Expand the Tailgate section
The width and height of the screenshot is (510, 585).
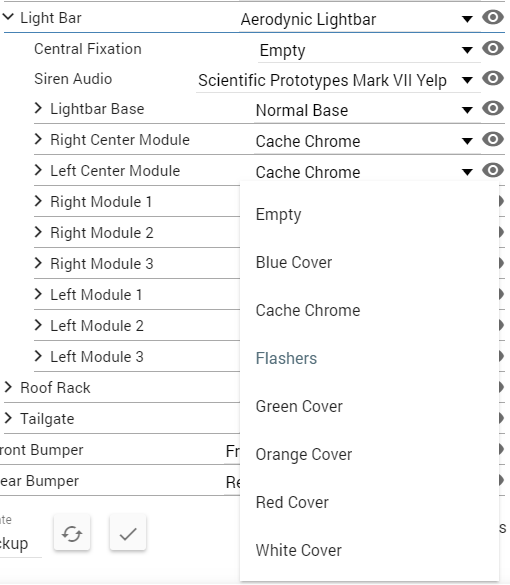(x=8, y=419)
